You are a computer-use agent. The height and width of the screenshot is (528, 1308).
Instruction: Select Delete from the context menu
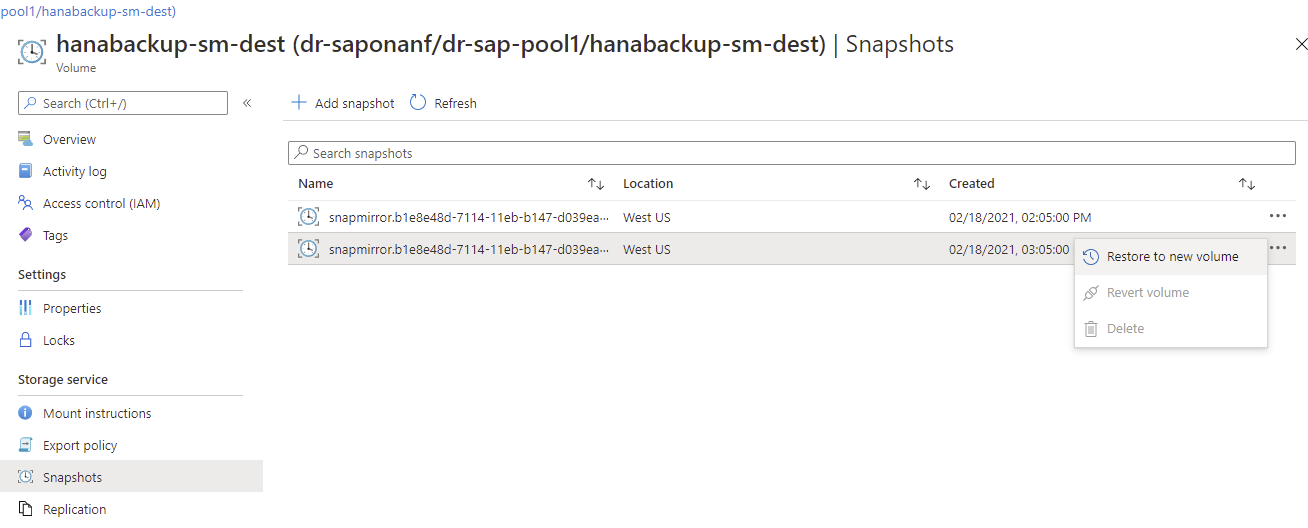(1125, 329)
